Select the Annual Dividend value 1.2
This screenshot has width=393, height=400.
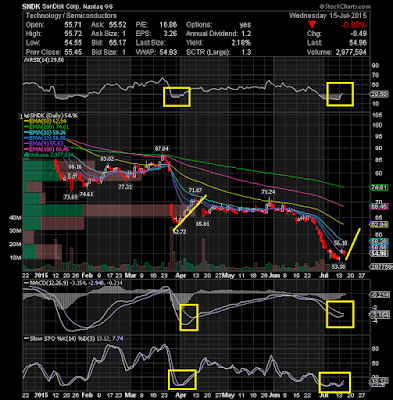[246, 34]
